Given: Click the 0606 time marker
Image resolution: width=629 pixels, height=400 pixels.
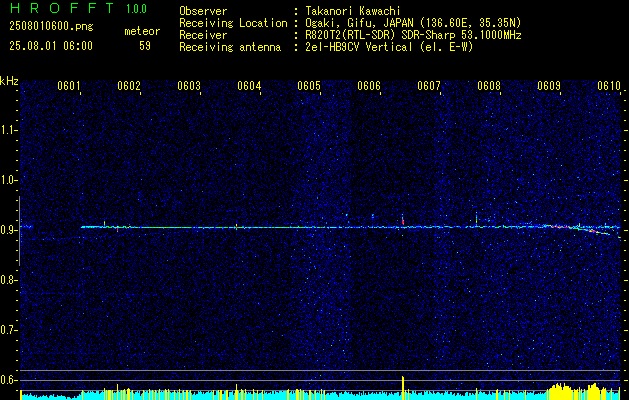Looking at the screenshot, I should coord(369,86).
